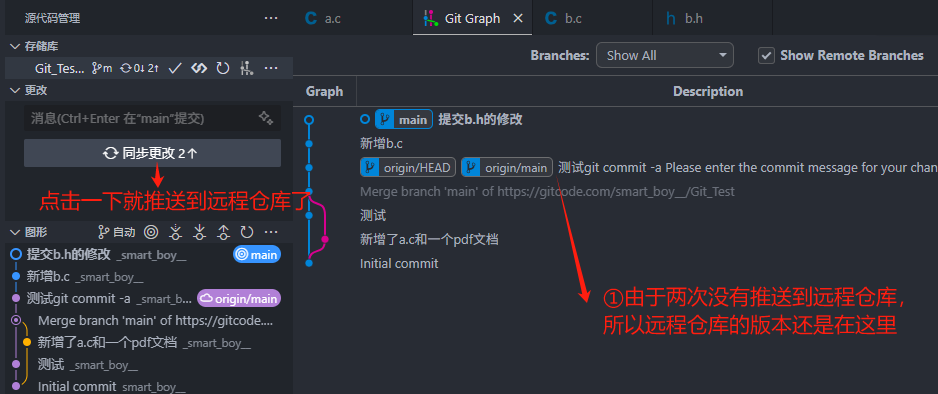Click the Git Graph view icon in repository row
This screenshot has height=394, width=938.
coord(199,68)
